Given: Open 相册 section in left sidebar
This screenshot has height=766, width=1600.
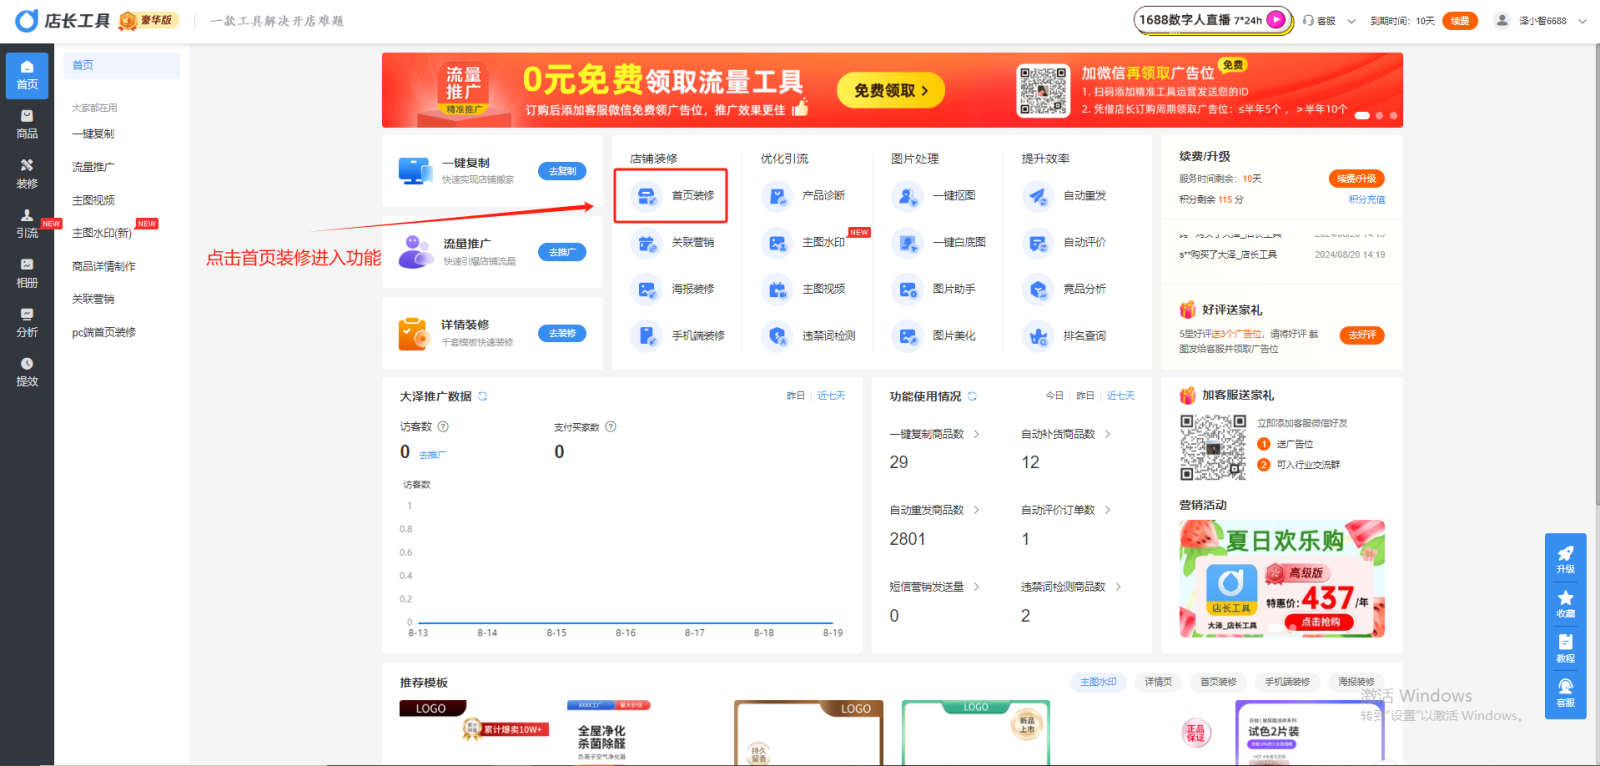Looking at the screenshot, I should coord(27,274).
